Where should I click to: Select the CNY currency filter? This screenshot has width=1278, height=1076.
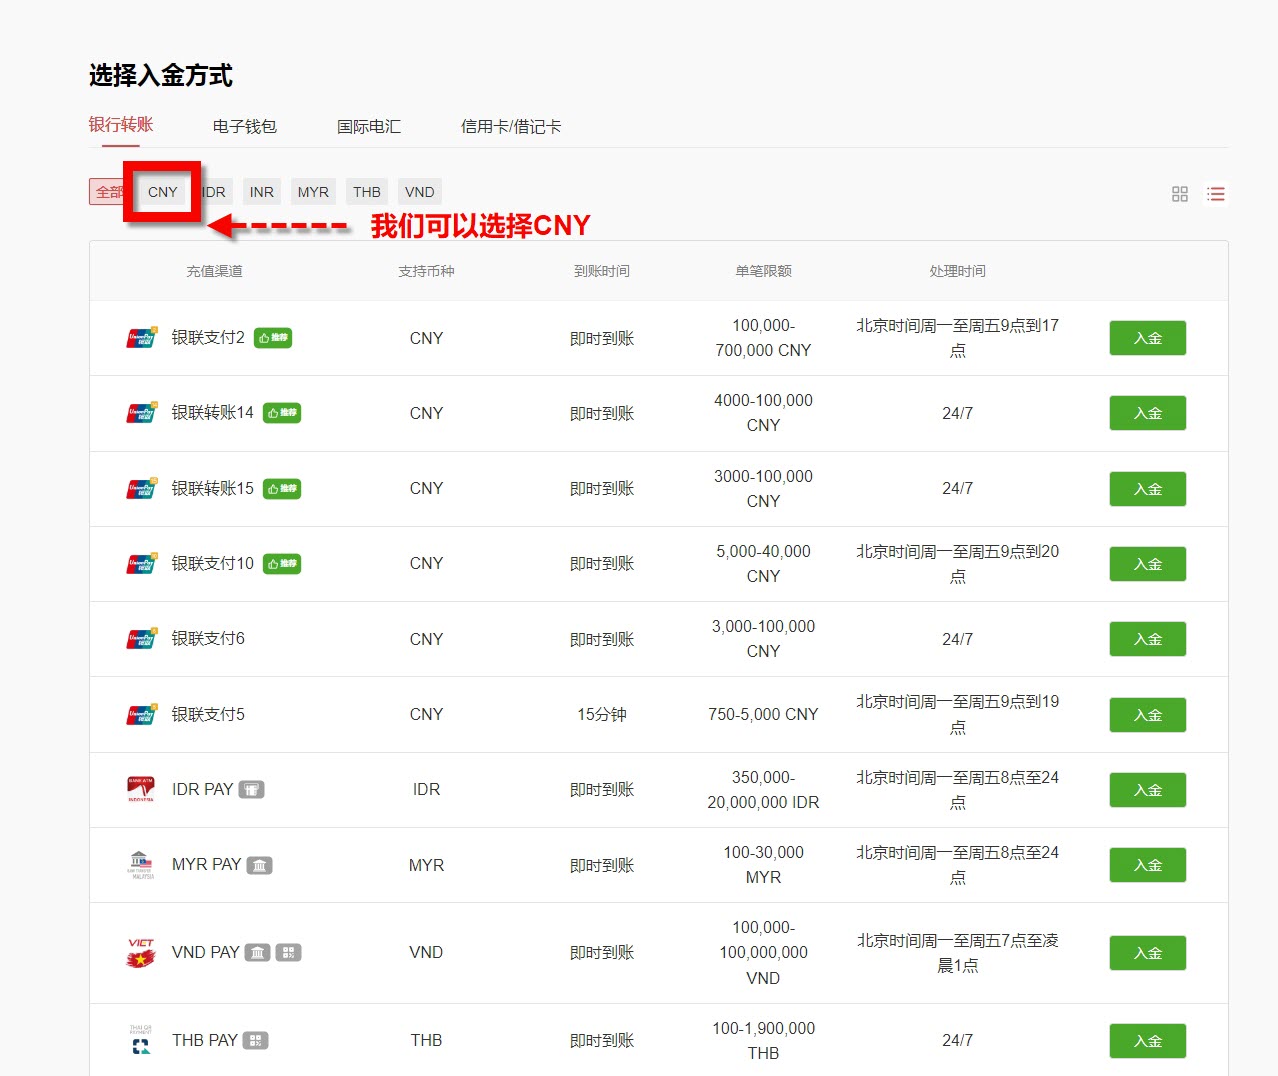pos(163,192)
